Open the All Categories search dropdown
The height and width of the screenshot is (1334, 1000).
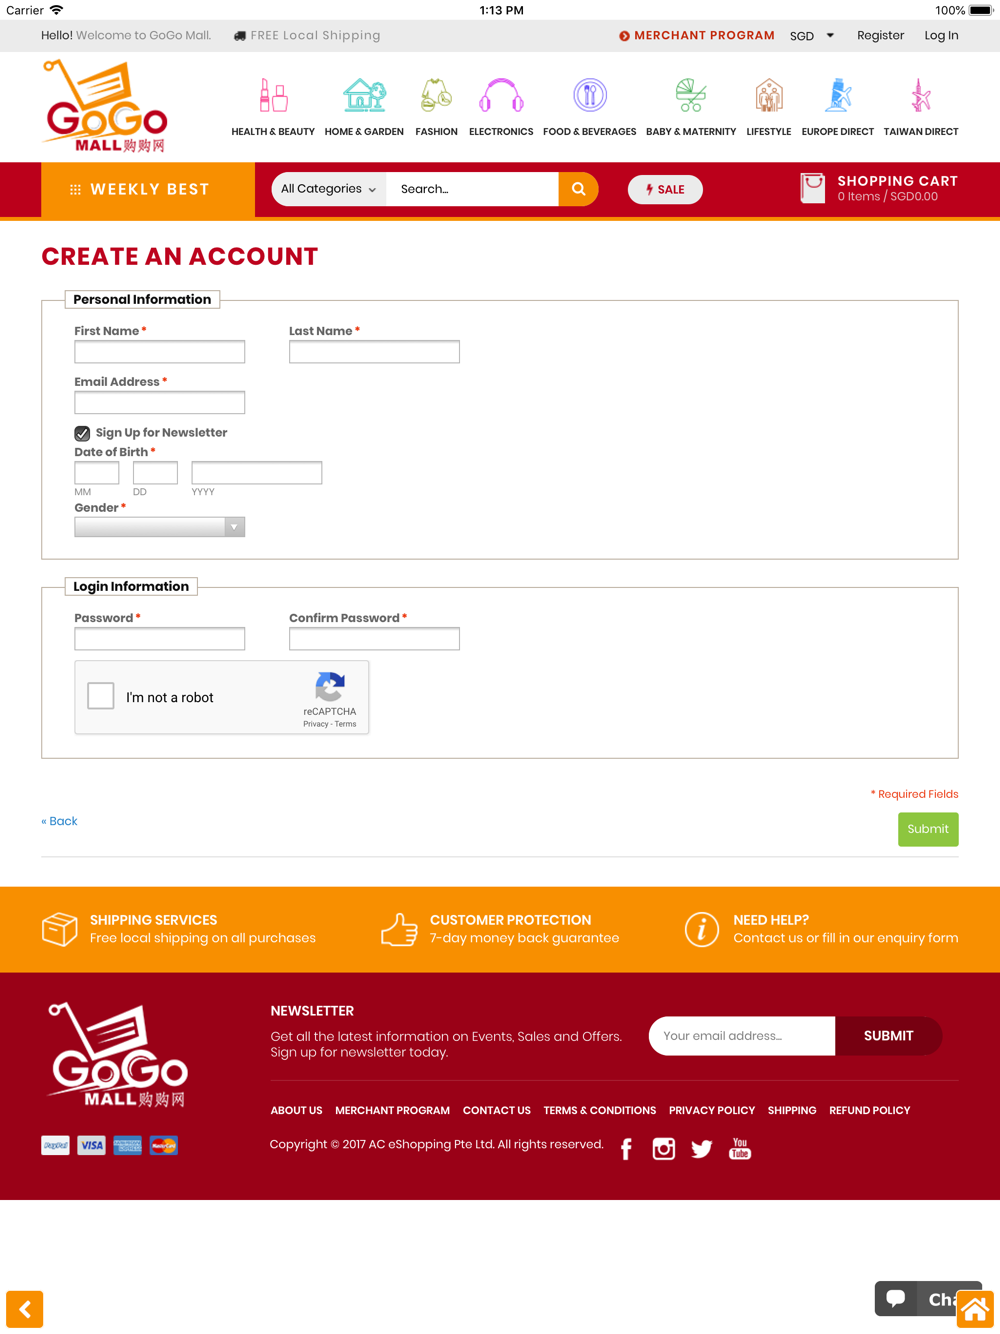click(329, 189)
